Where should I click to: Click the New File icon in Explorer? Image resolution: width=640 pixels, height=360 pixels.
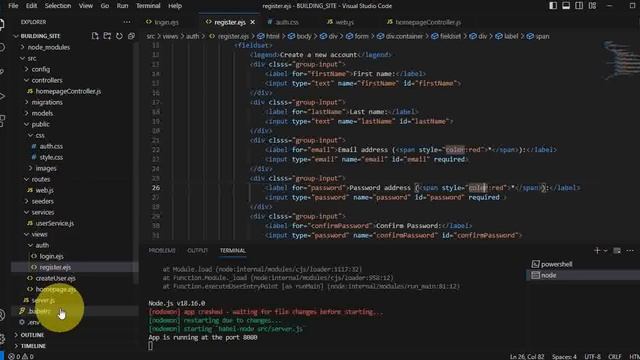coord(95,36)
